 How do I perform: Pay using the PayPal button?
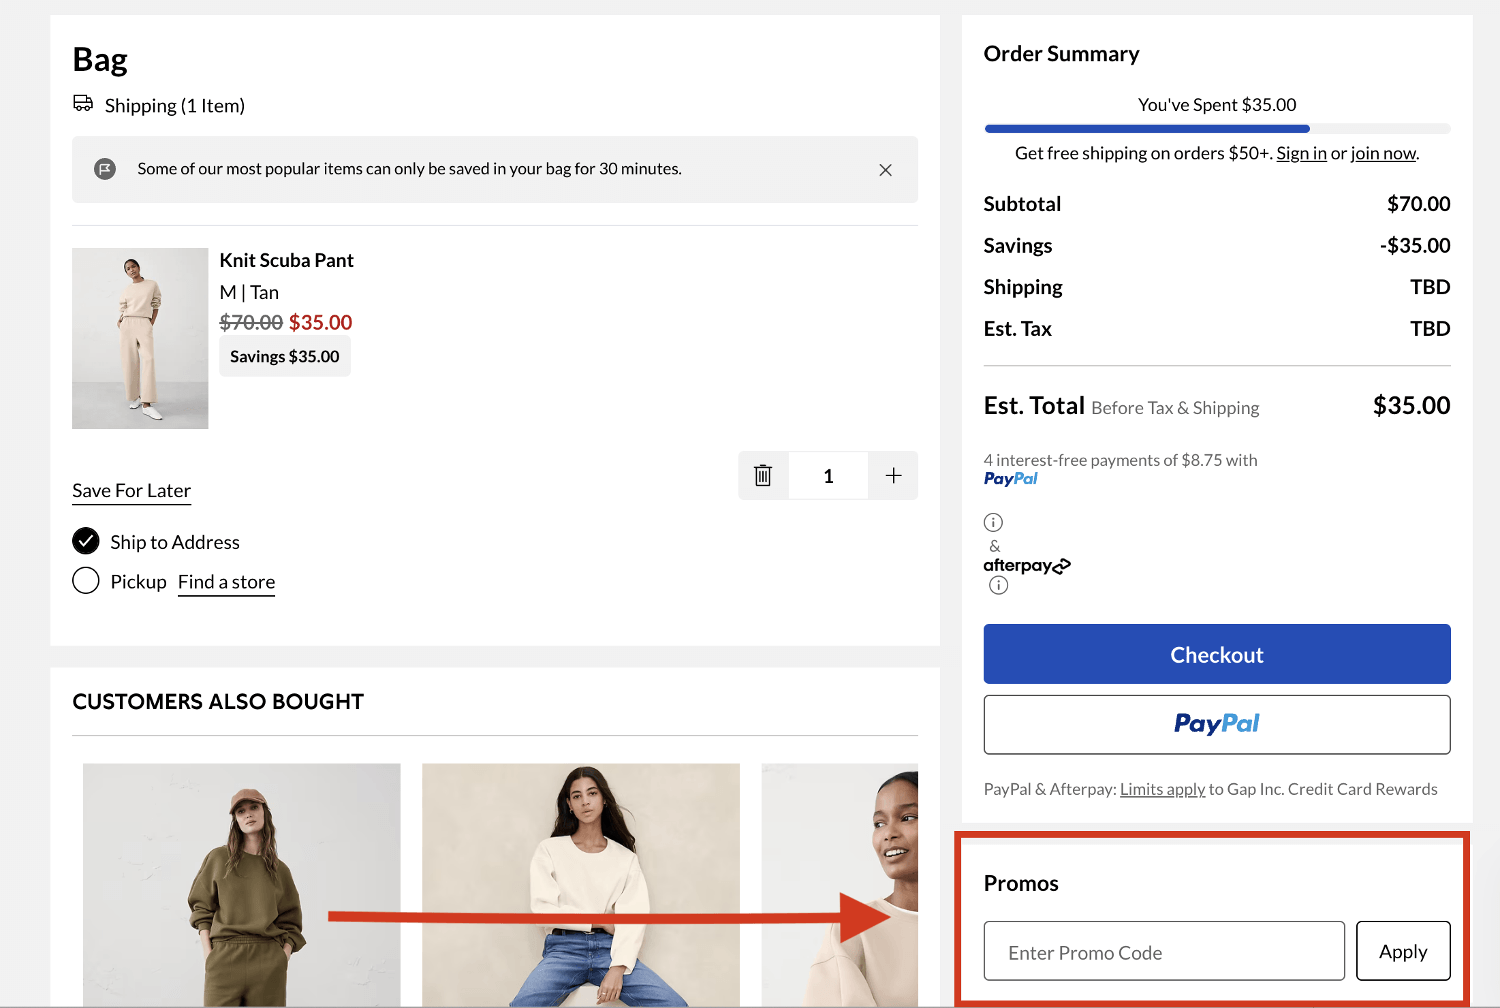(x=1216, y=724)
